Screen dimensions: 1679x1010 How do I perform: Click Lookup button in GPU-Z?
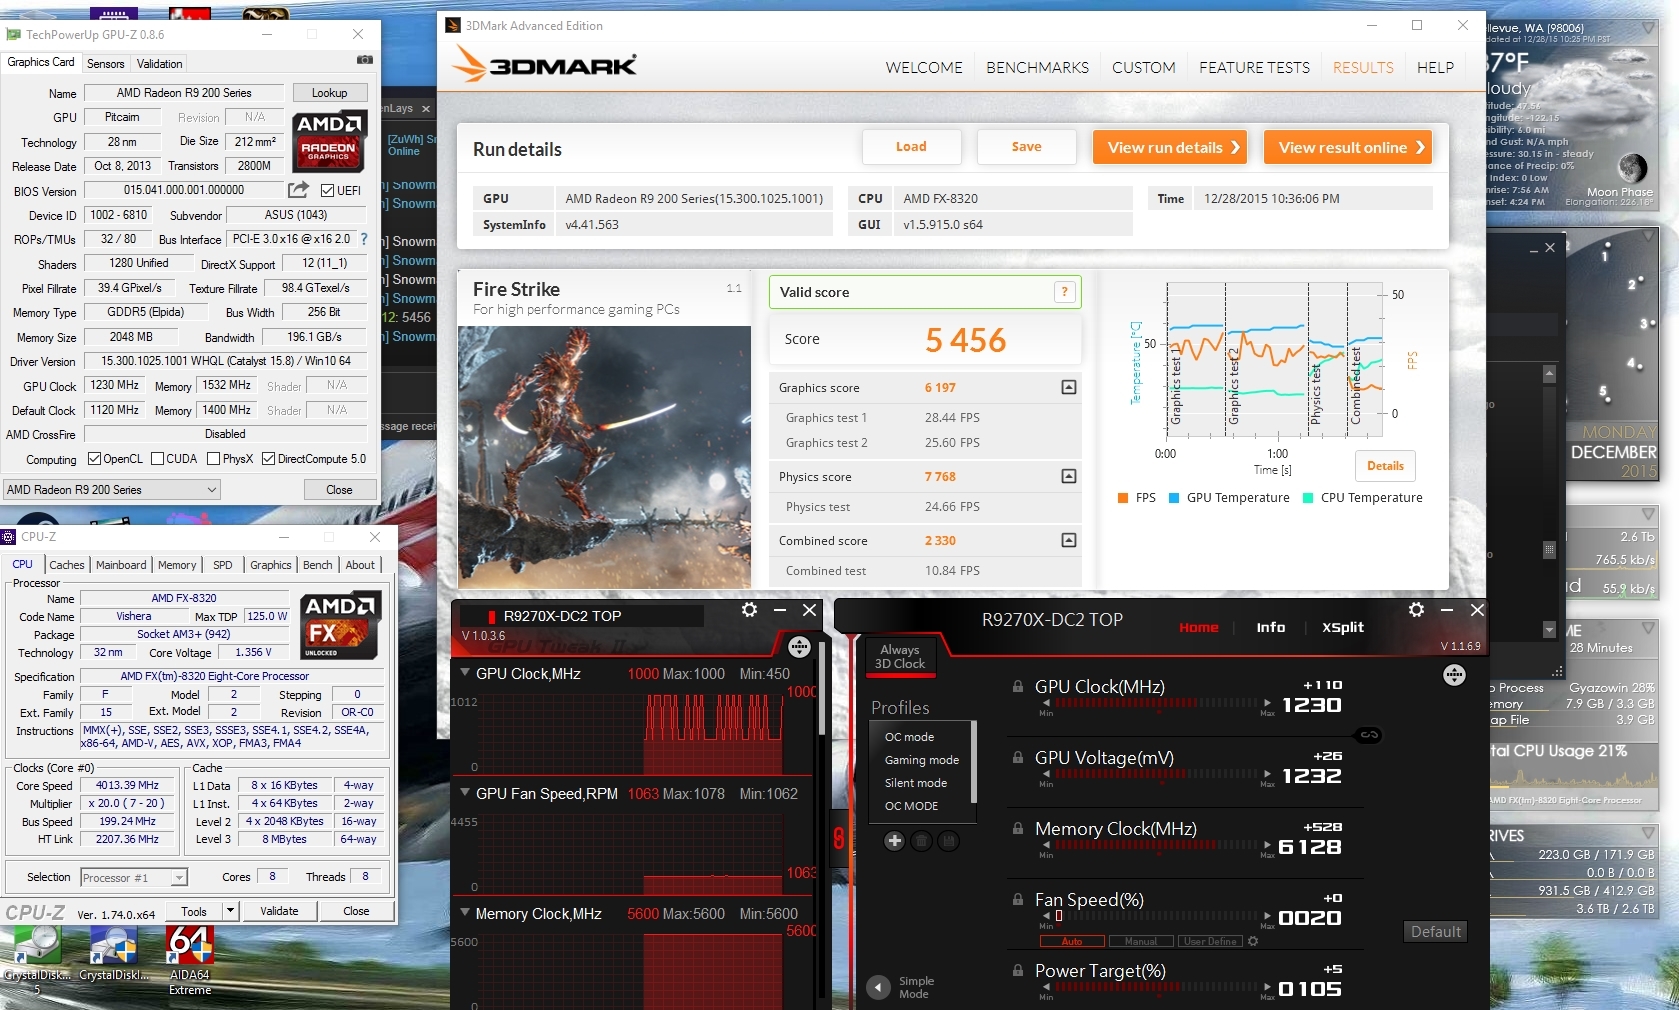pos(329,93)
